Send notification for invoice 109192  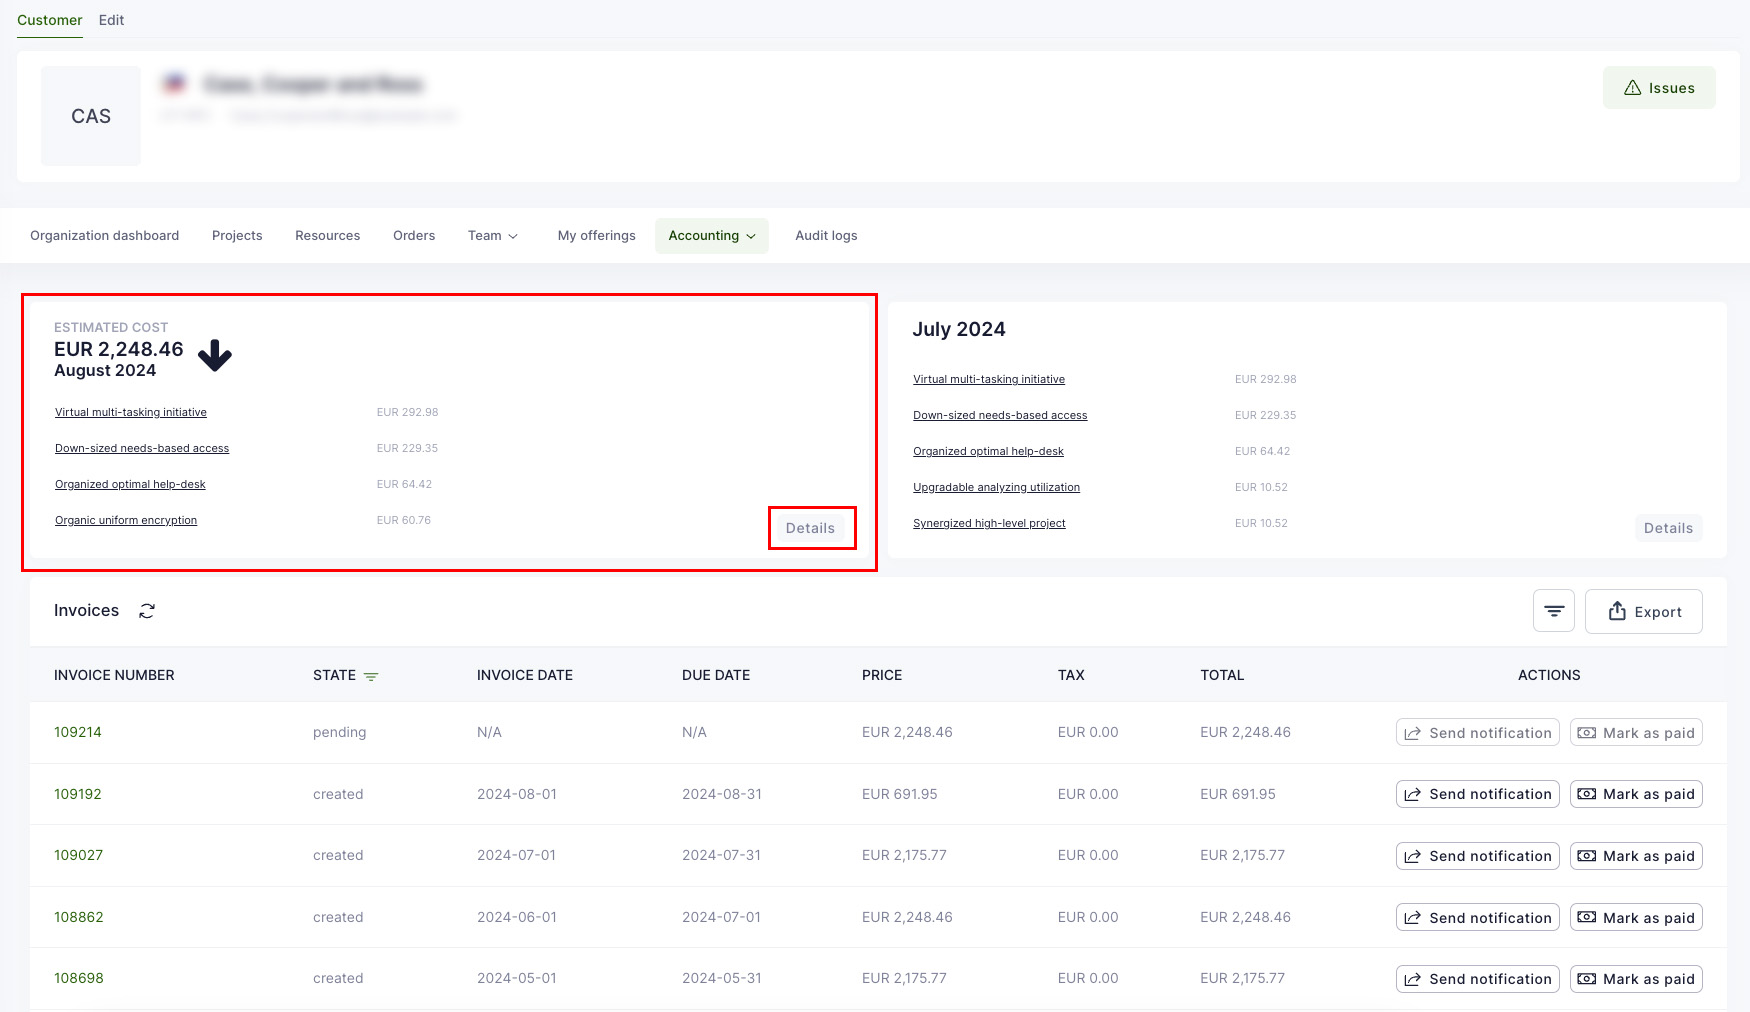1477,794
